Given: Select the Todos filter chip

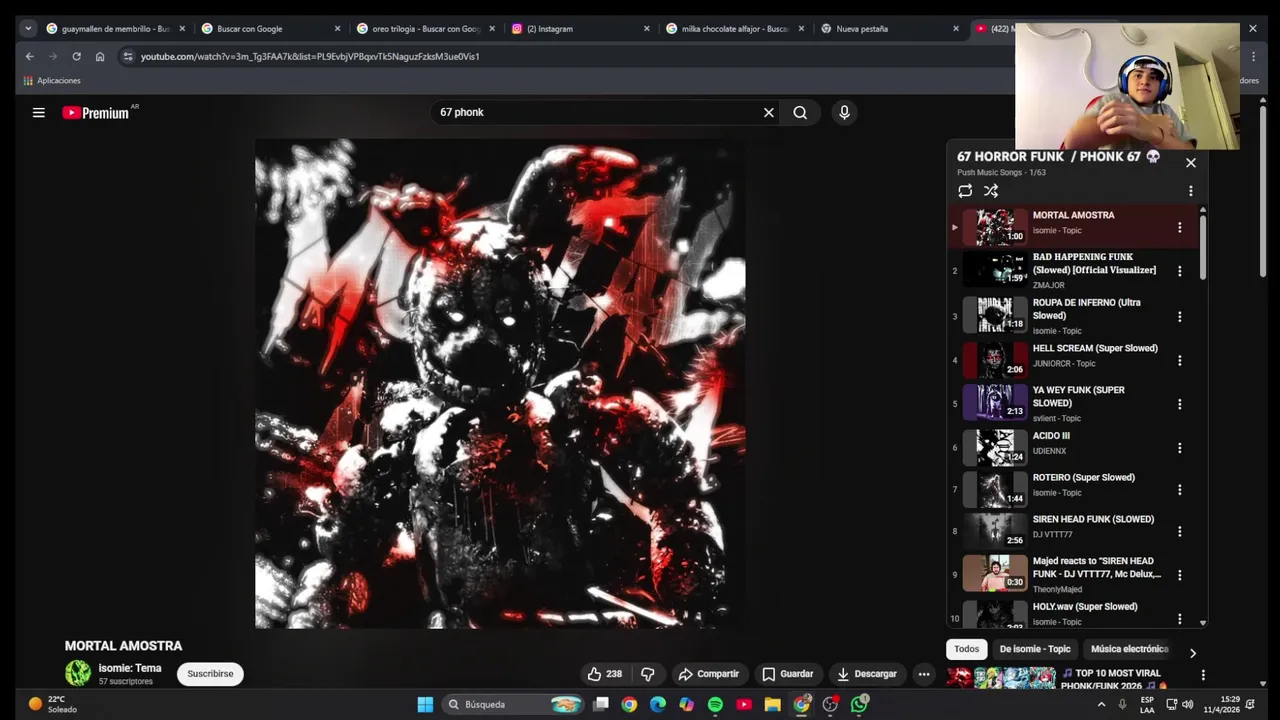Looking at the screenshot, I should [x=967, y=649].
